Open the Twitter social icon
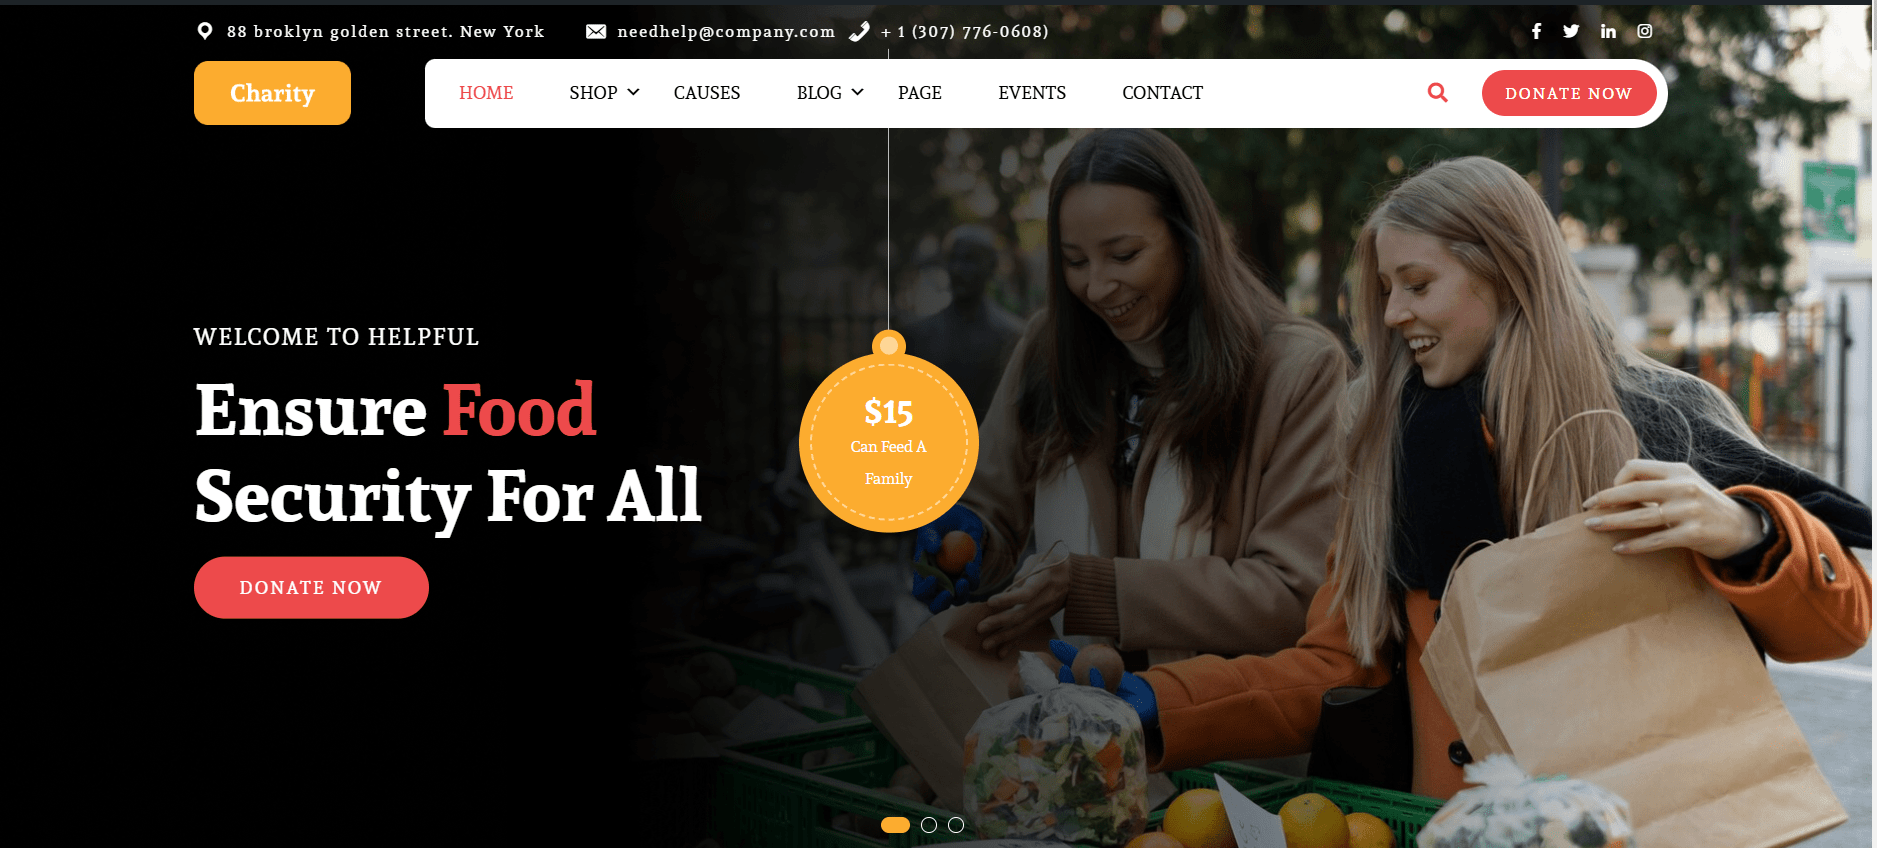This screenshot has width=1877, height=848. (x=1571, y=31)
